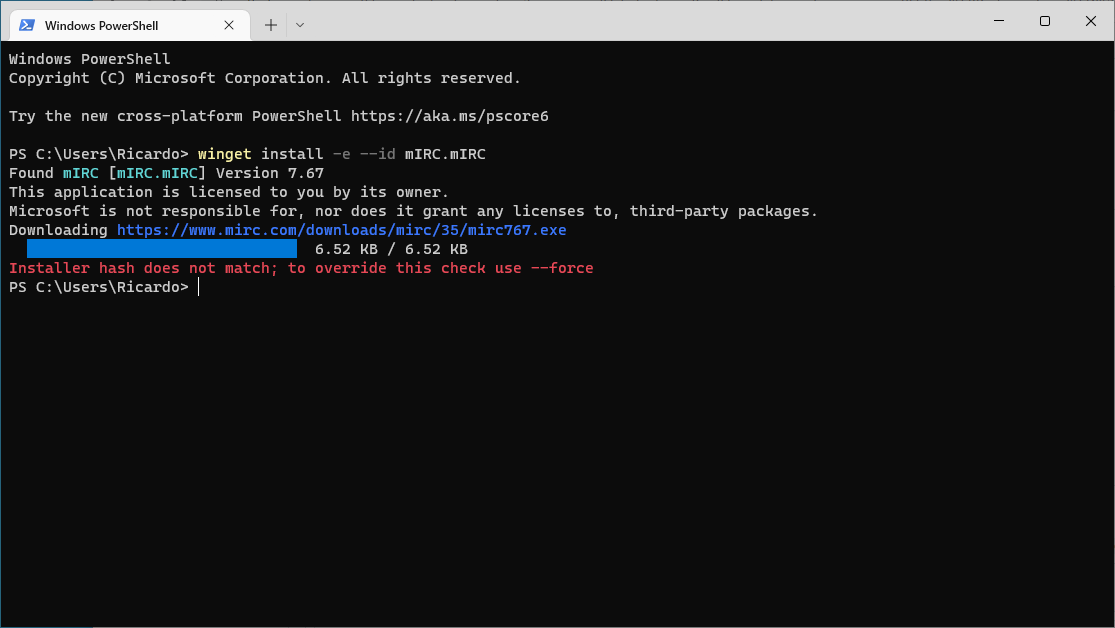The width and height of the screenshot is (1115, 628).
Task: Click empty terminal area to focus it
Action: pos(550,450)
